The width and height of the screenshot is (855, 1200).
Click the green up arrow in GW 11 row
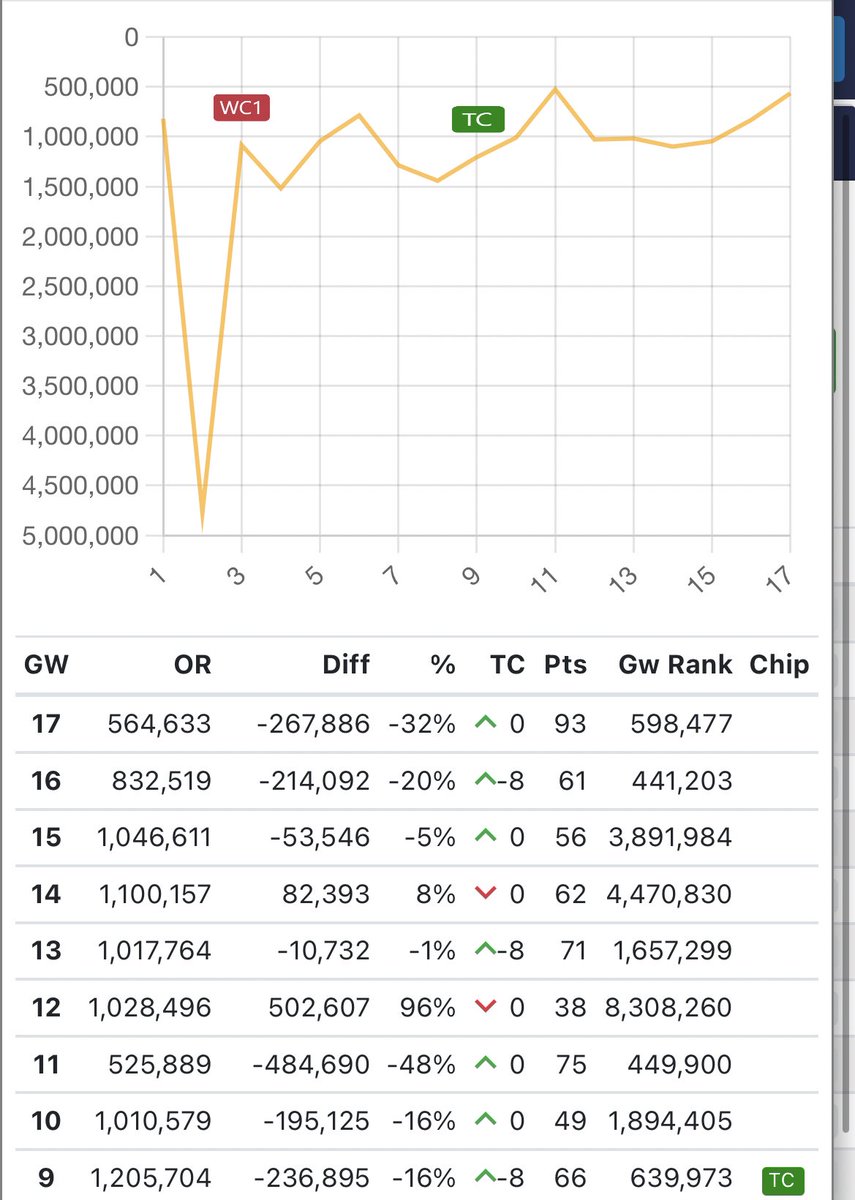tap(487, 1063)
